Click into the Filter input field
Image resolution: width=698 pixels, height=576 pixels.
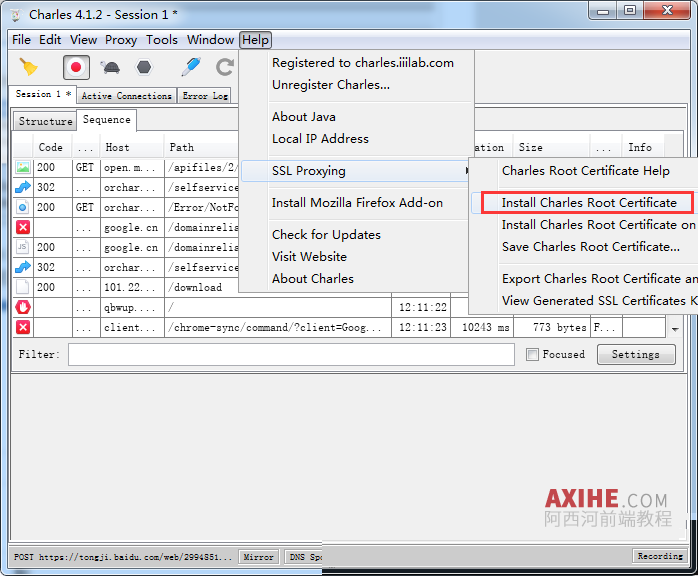click(x=292, y=354)
